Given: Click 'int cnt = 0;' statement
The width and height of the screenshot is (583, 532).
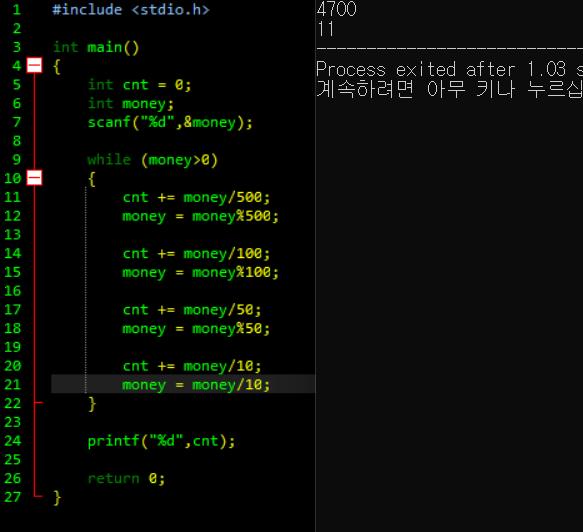Looking at the screenshot, I should coord(139,85).
